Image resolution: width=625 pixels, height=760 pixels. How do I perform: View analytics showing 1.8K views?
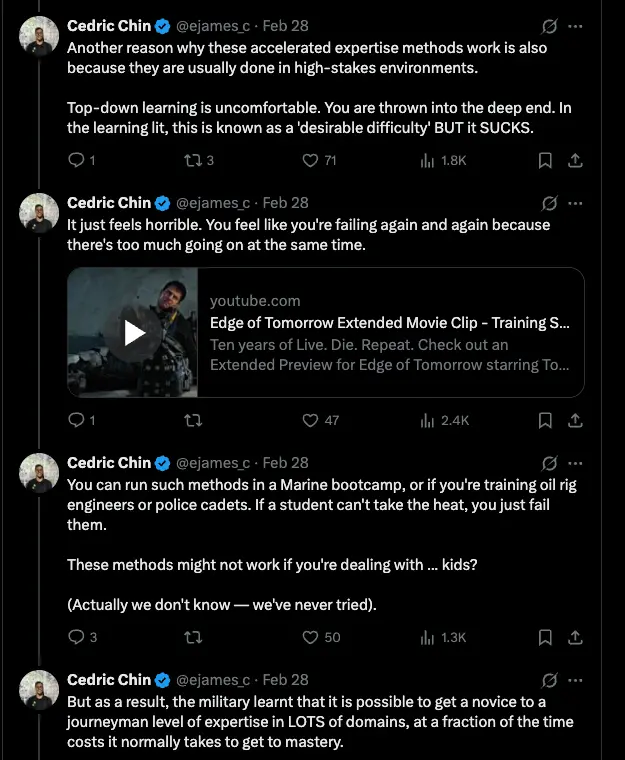pos(428,160)
